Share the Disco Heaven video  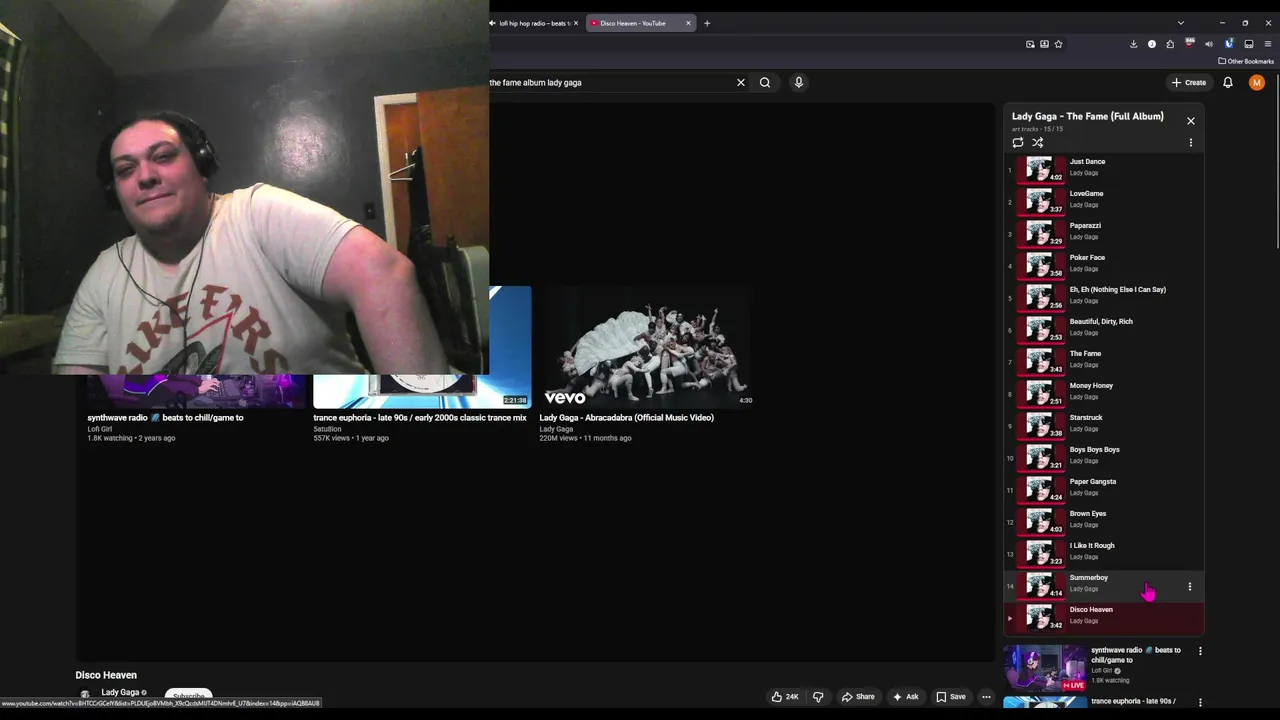(858, 697)
